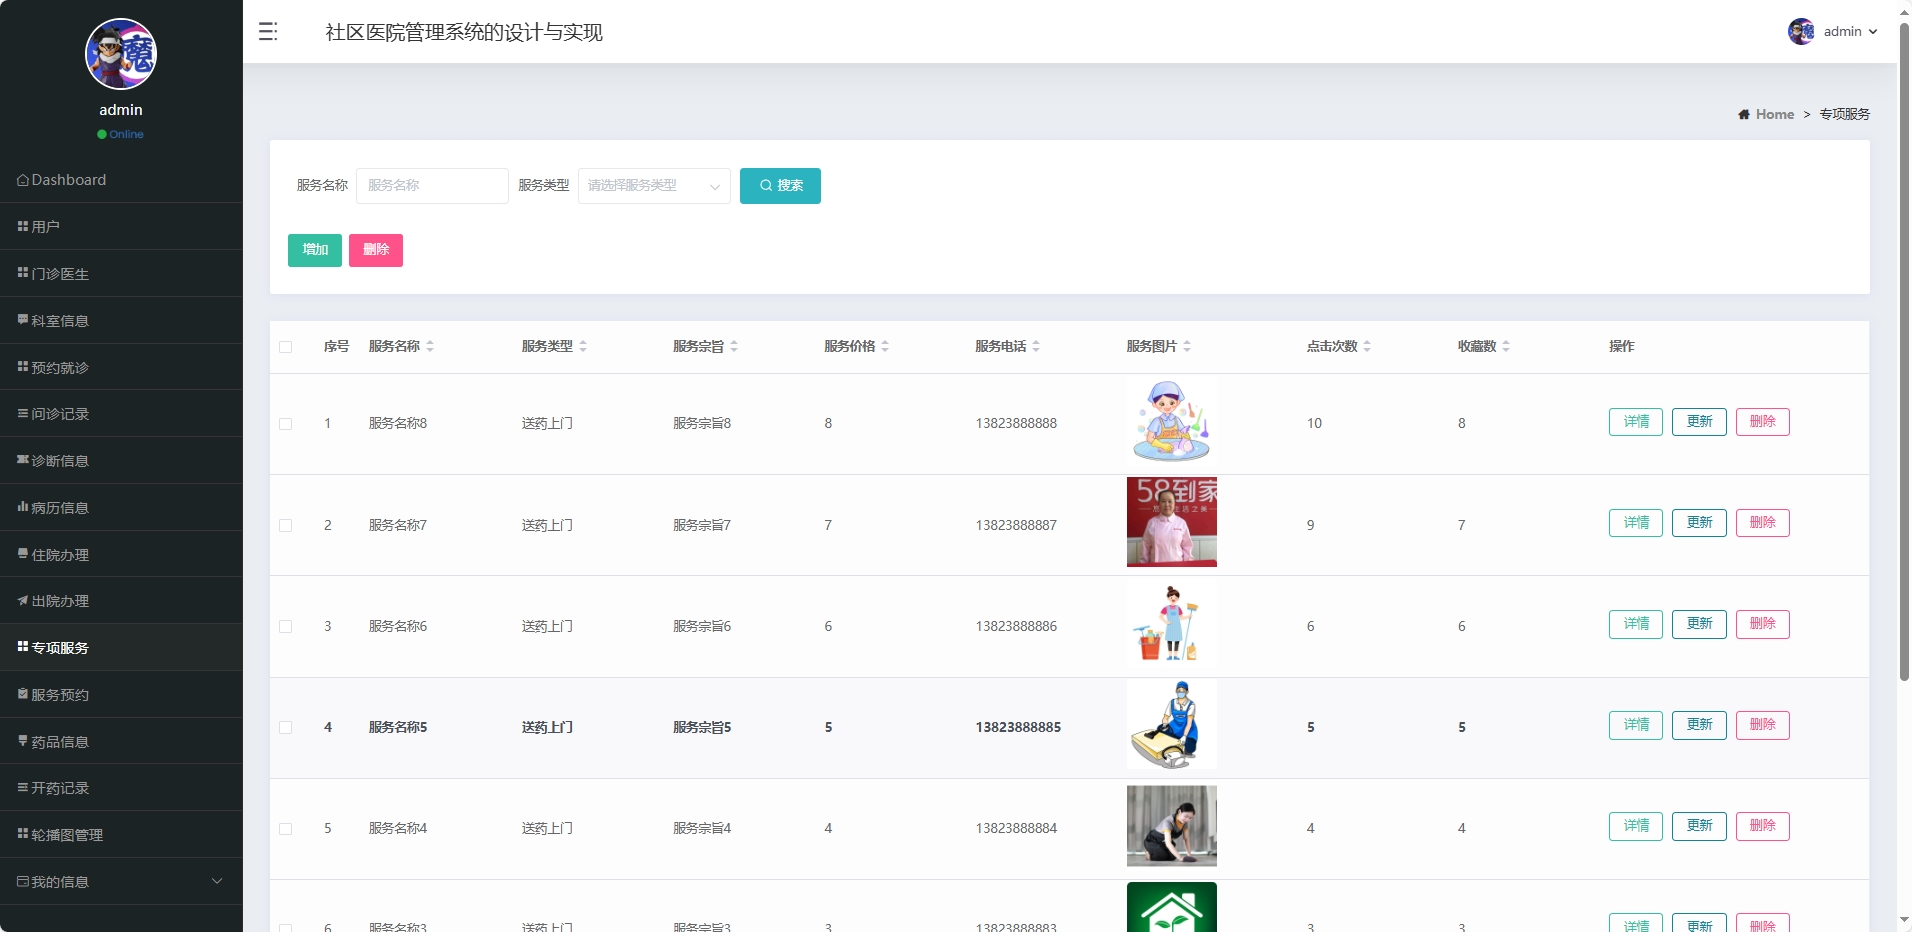The width and height of the screenshot is (1912, 932).
Task: Navigate to 预约就诊 in the sidebar
Action: pos(121,367)
